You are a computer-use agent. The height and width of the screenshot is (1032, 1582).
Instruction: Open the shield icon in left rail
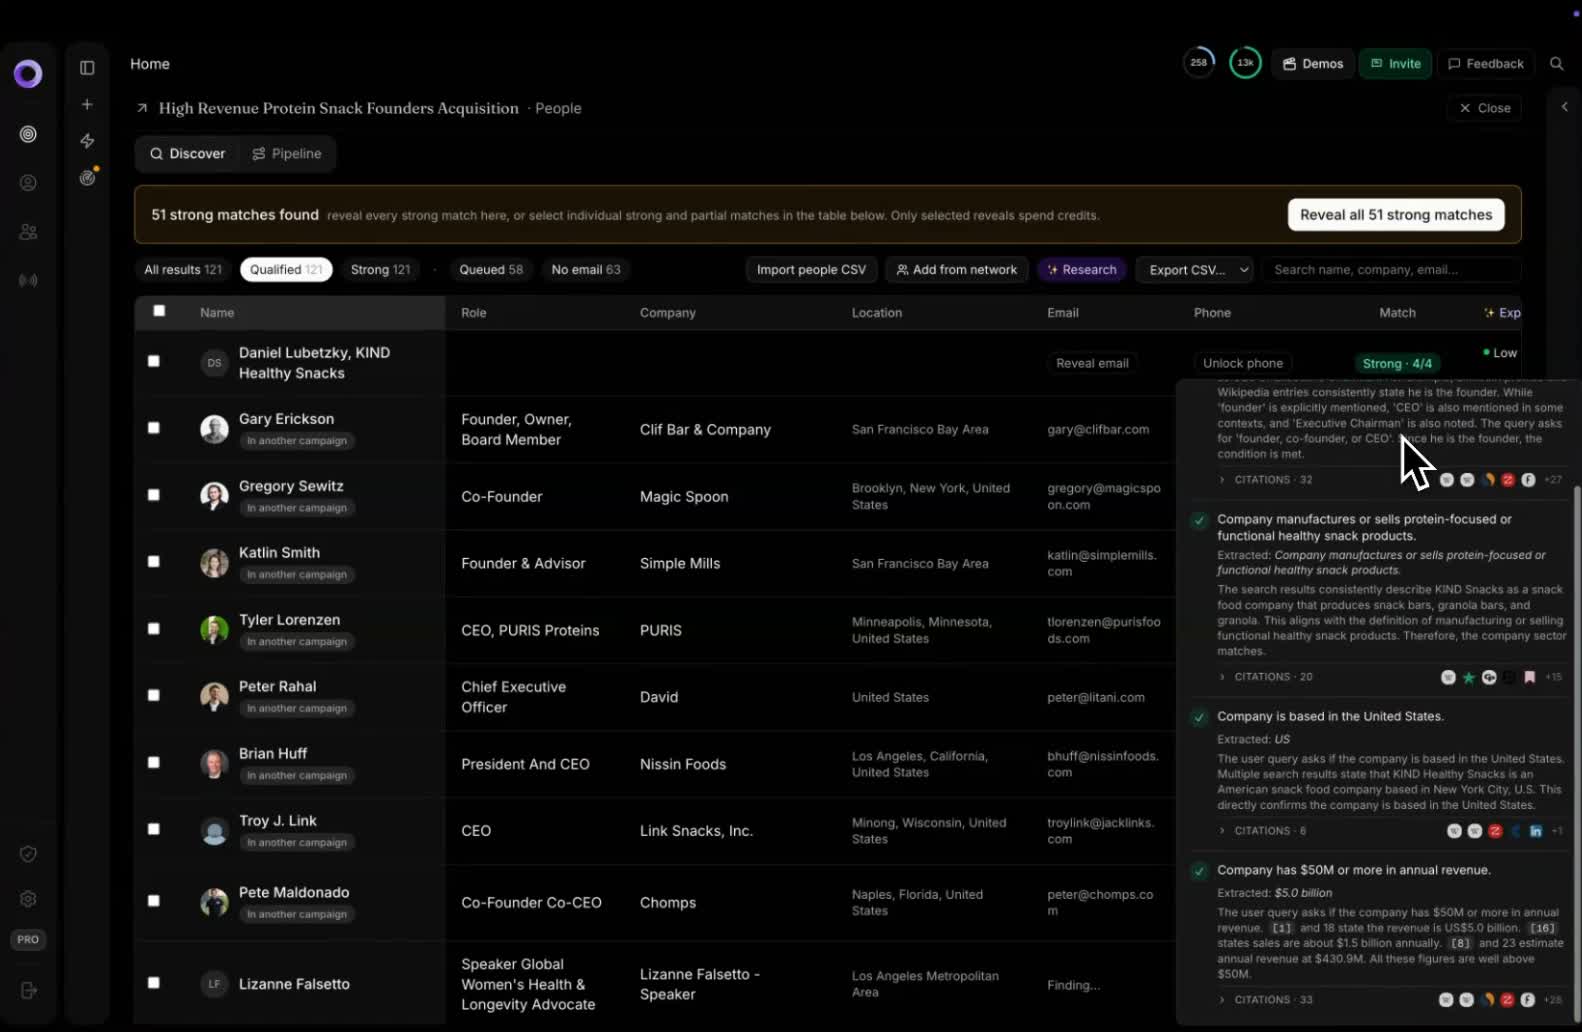point(28,854)
